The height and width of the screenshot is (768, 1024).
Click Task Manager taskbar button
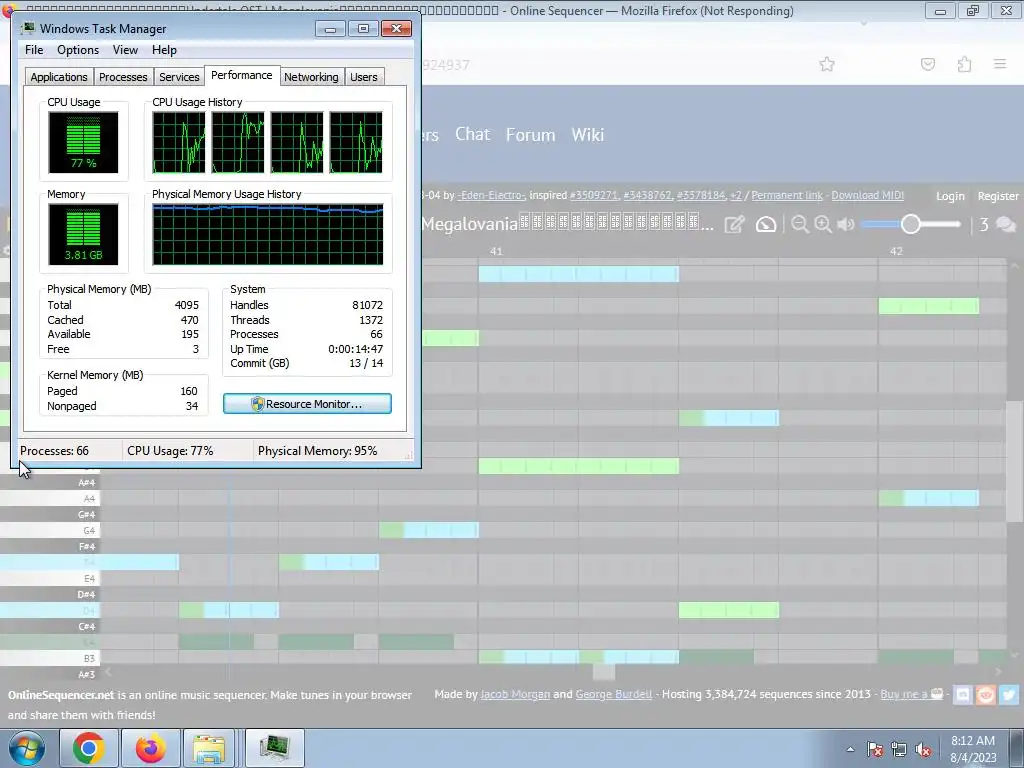tap(274, 748)
